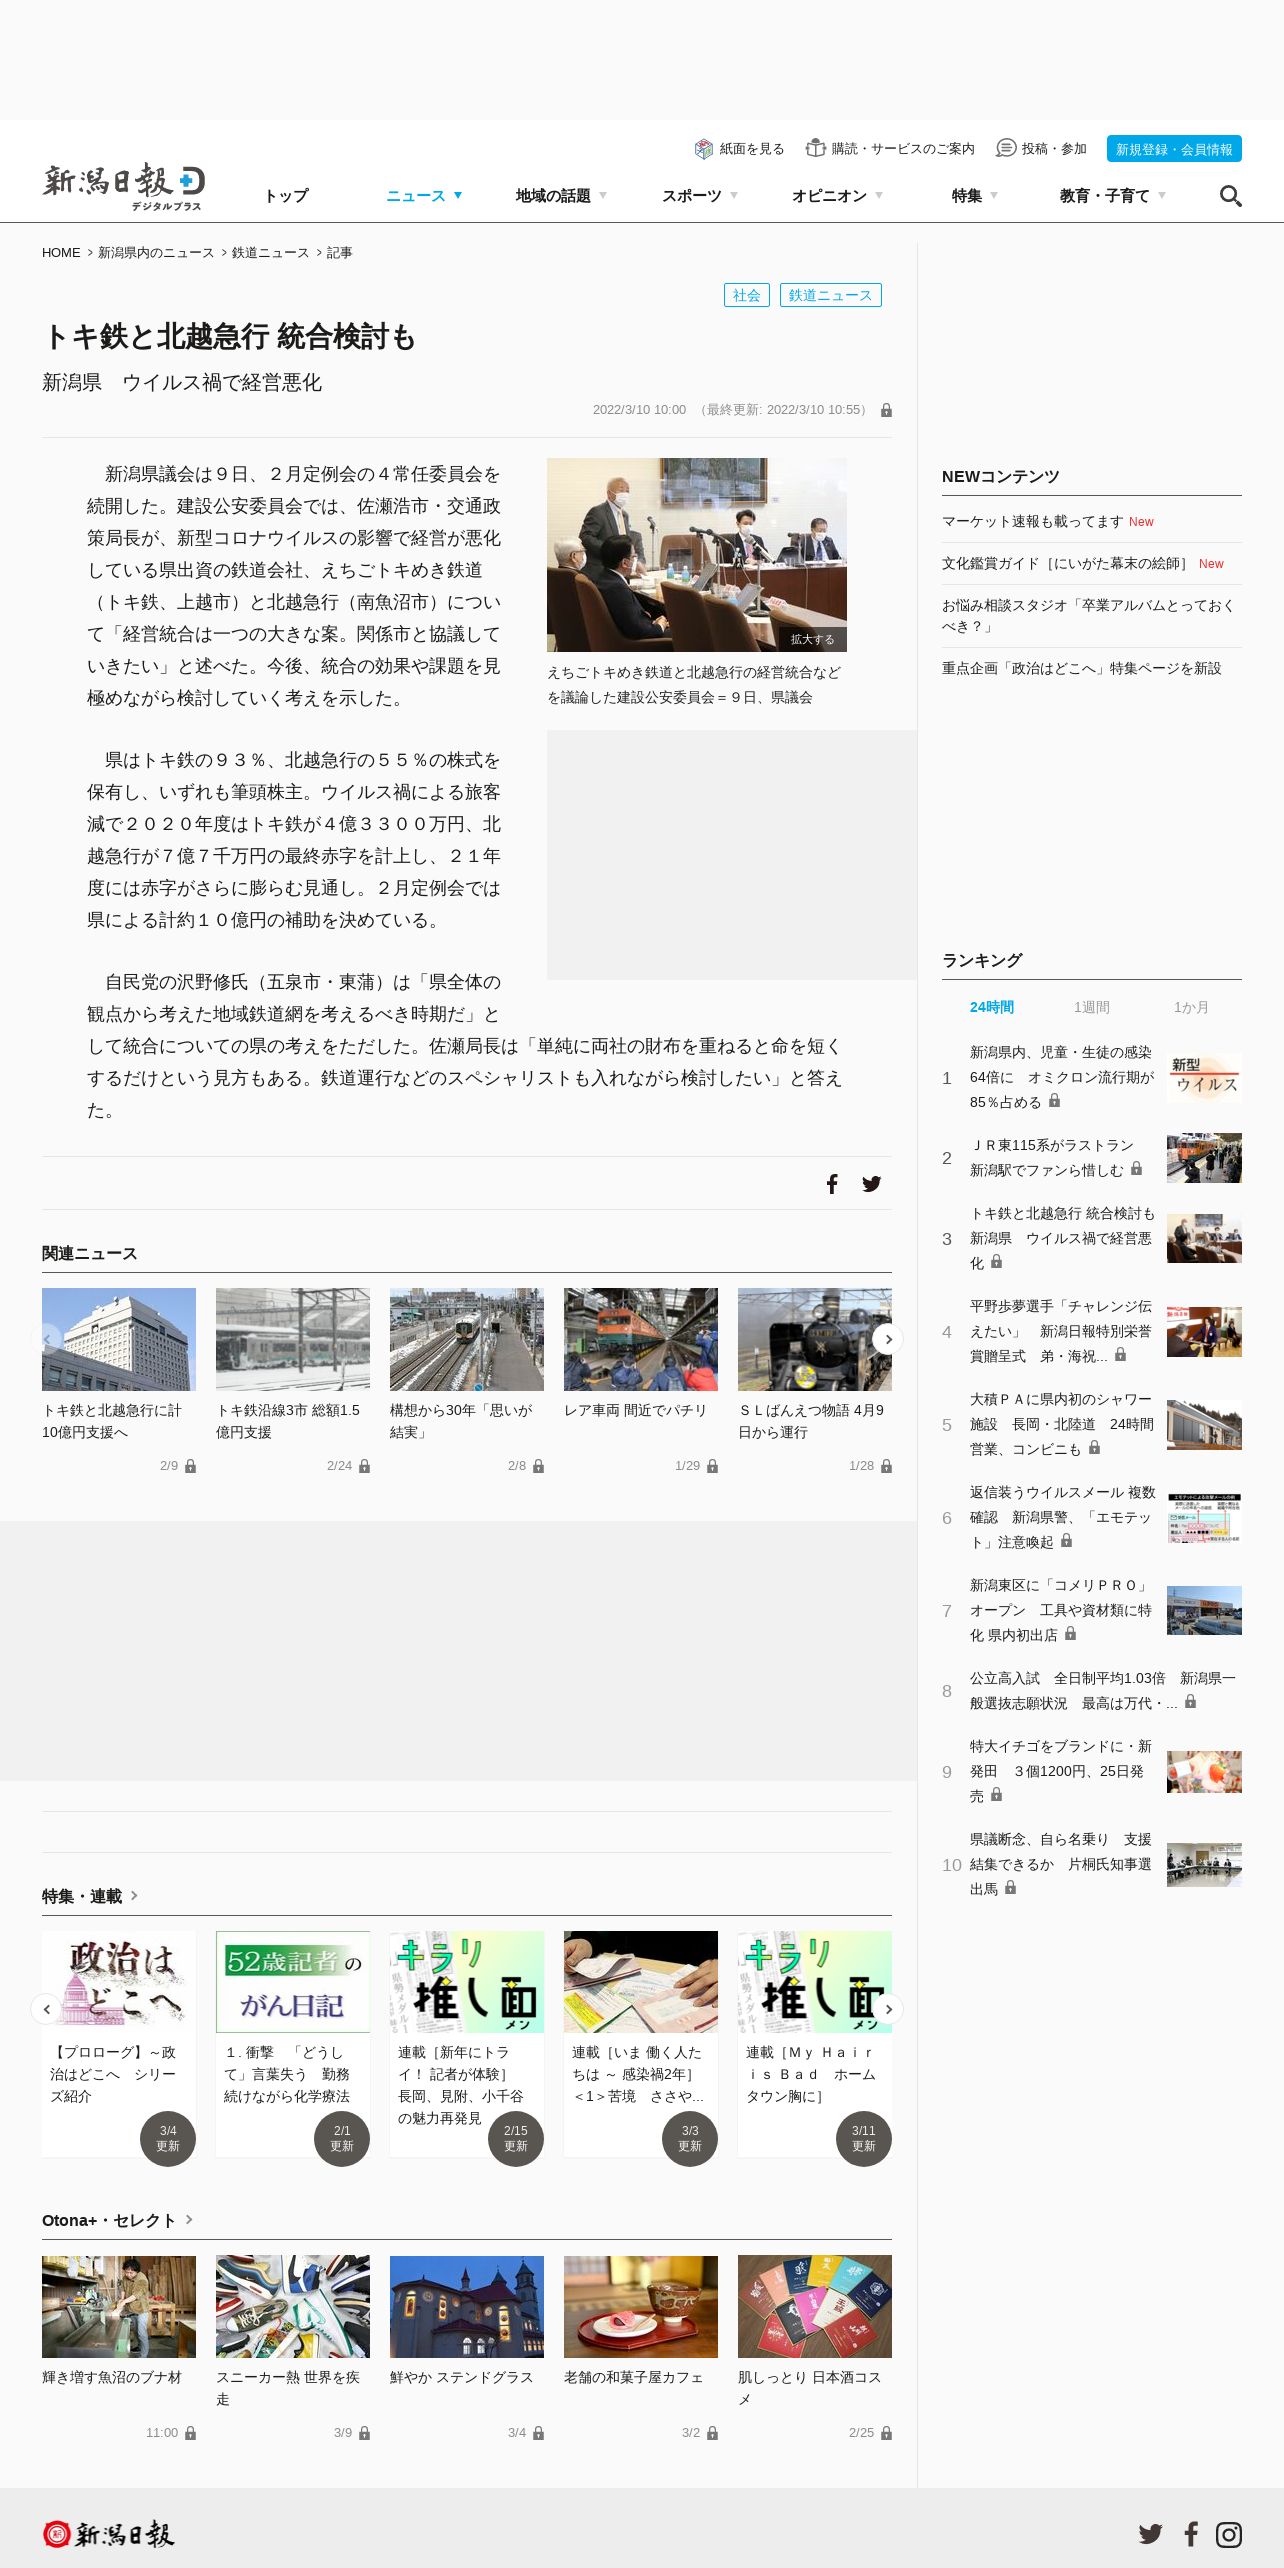Open article photo of committee meeting
Screen dimensions: 1284x2568
[x=696, y=555]
